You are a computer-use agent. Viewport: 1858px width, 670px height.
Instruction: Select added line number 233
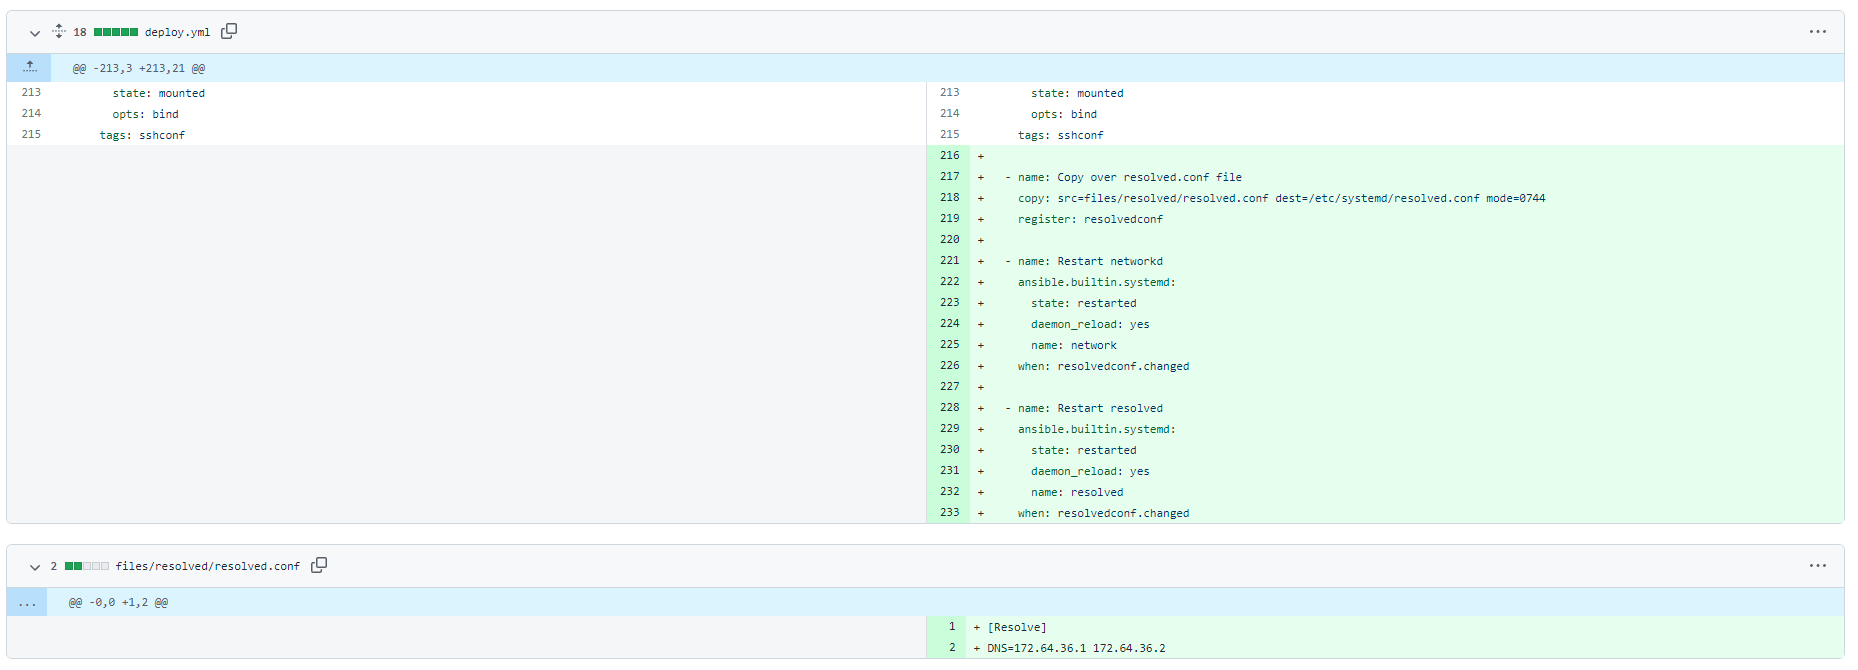pos(949,513)
